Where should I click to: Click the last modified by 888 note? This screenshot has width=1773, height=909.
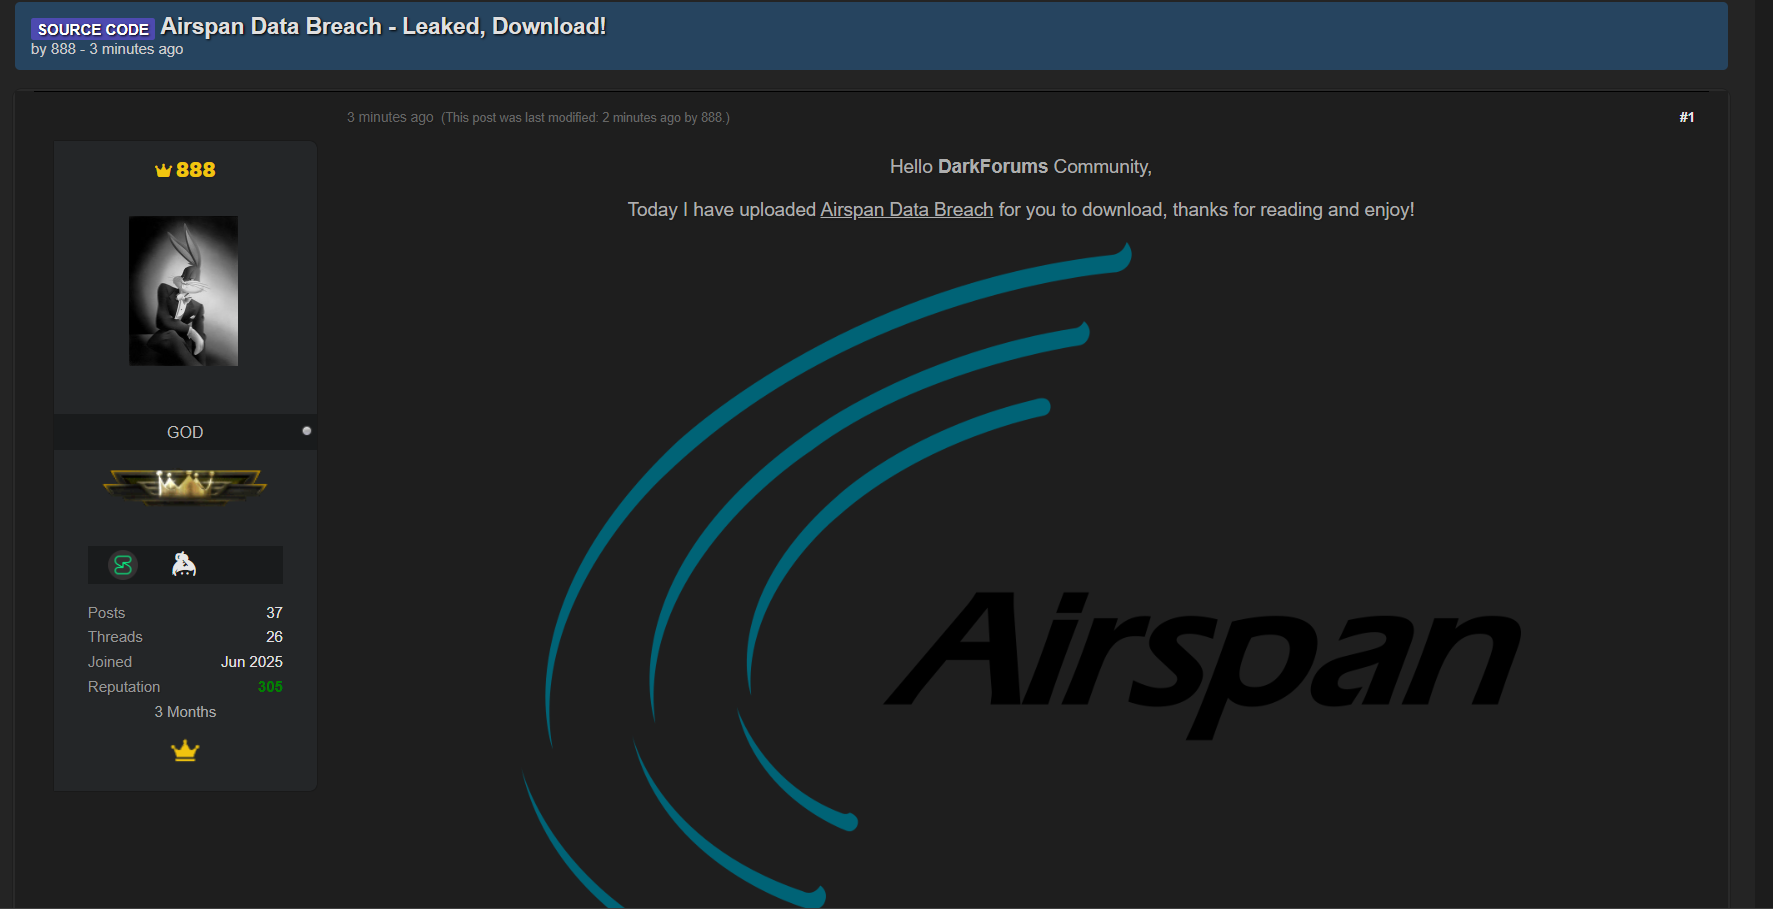pos(585,118)
